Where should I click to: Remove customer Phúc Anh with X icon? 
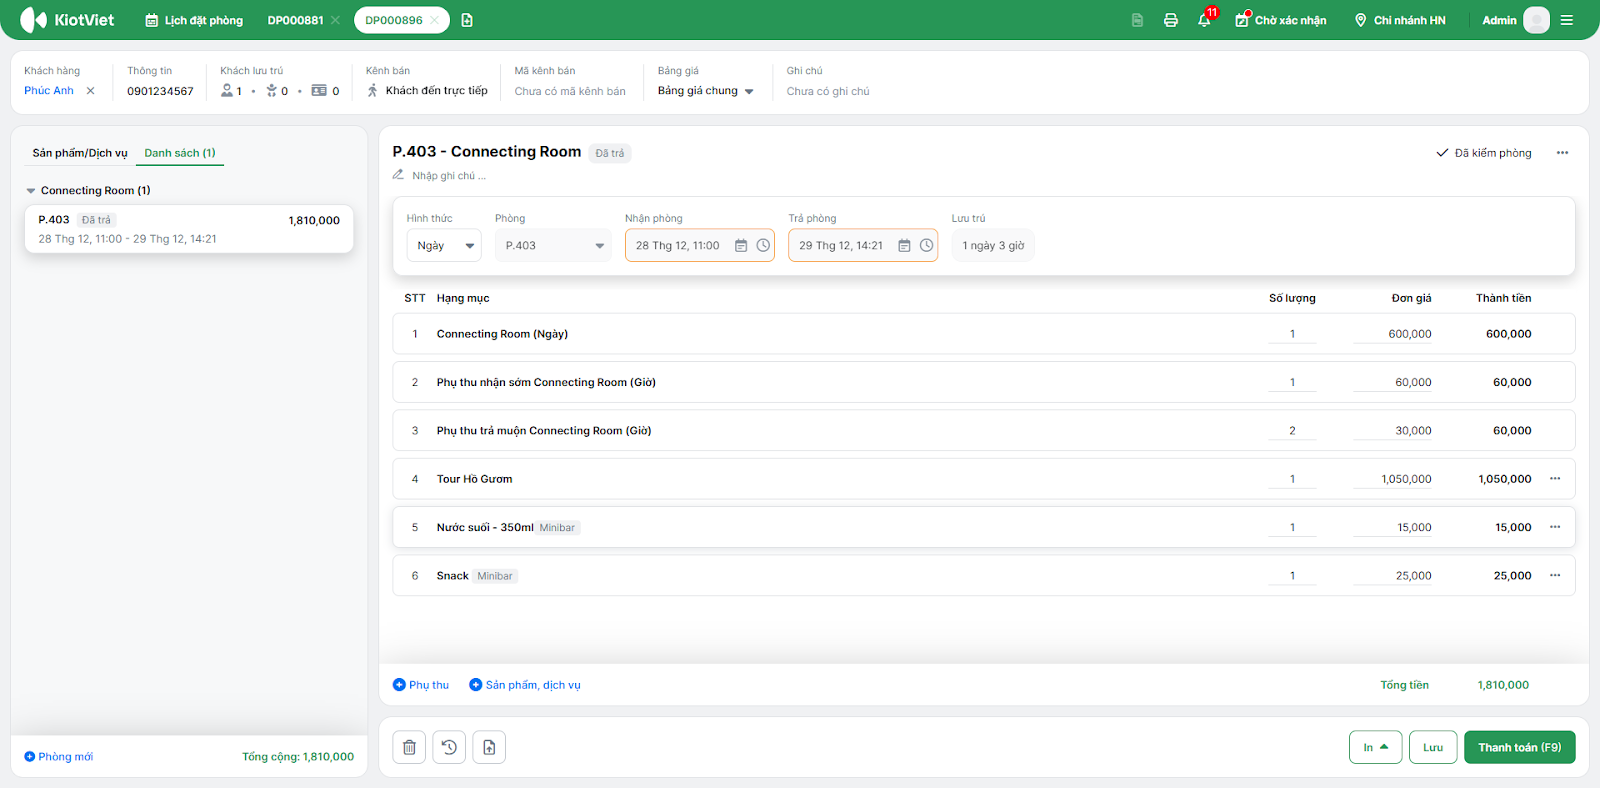pyautogui.click(x=90, y=91)
